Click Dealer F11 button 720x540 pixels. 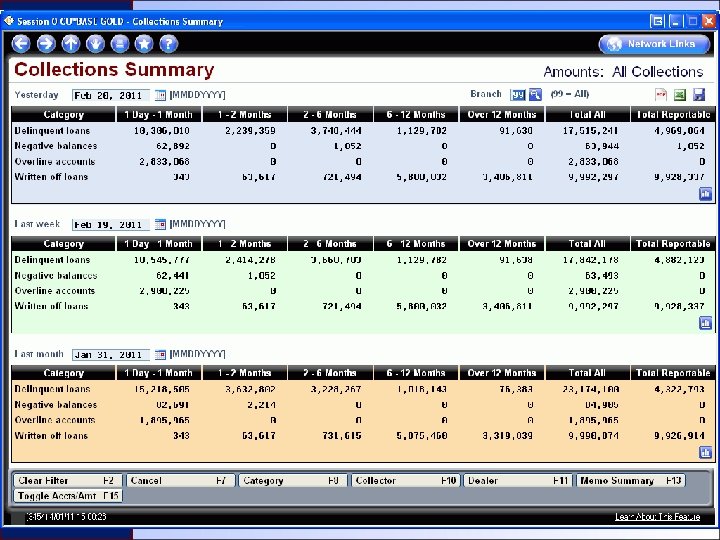518,480
